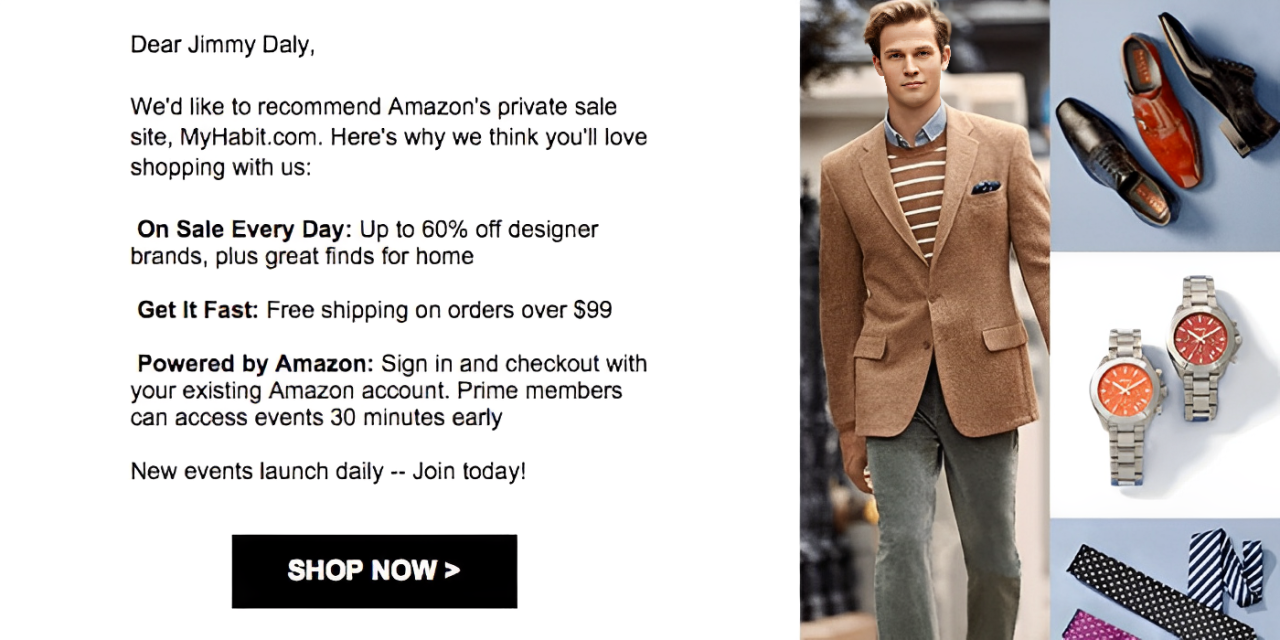Click the SHOP NOW button

[x=374, y=571]
